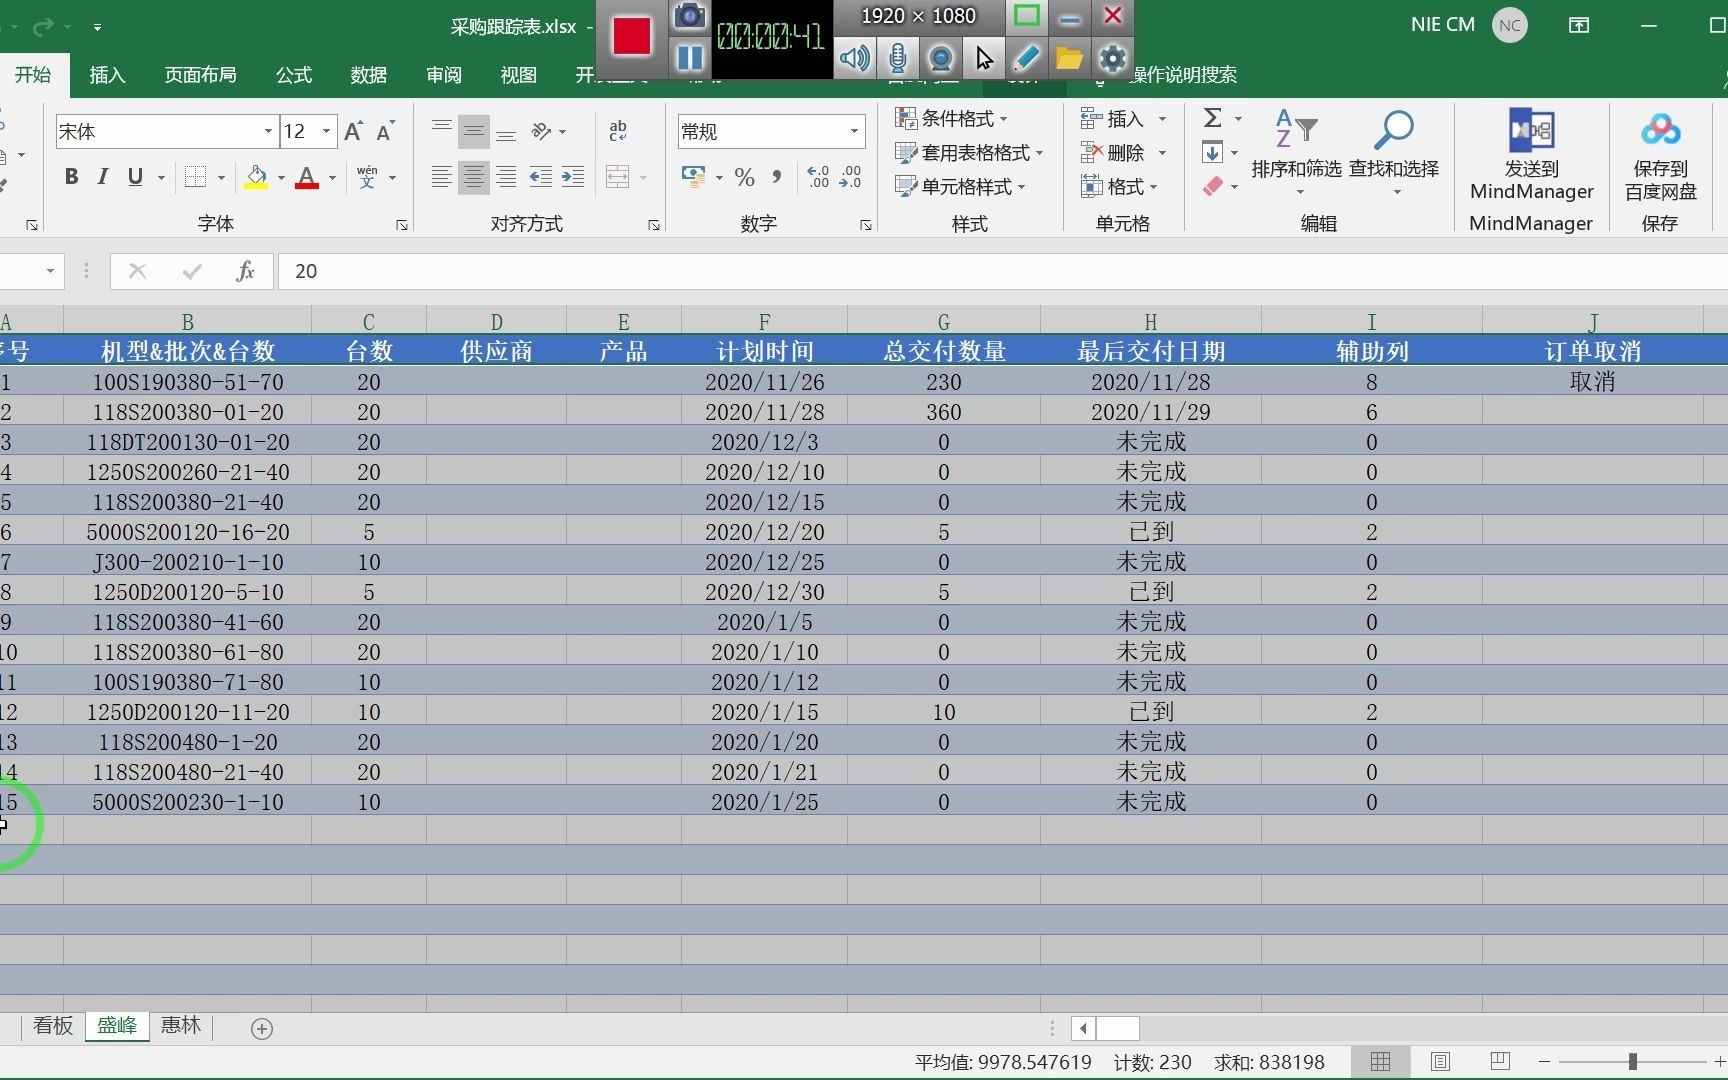Toggle the recorder webcam
Viewport: 1728px width, 1080px height.
(941, 58)
